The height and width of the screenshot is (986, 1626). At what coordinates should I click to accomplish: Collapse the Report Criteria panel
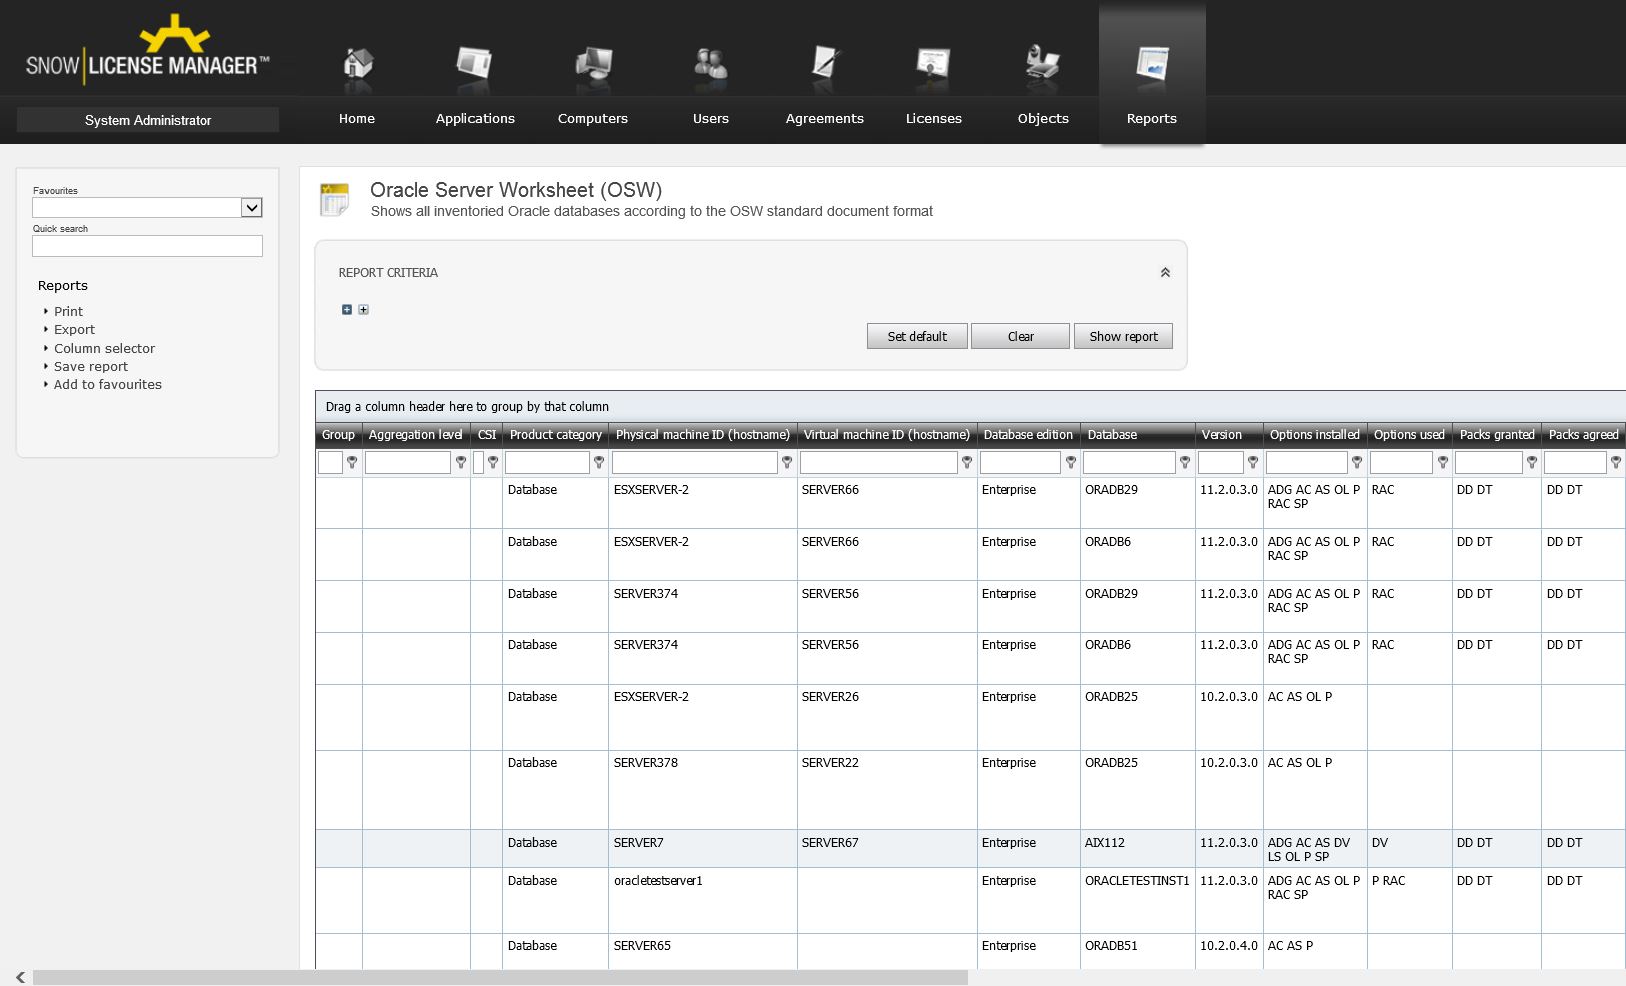coord(1165,273)
